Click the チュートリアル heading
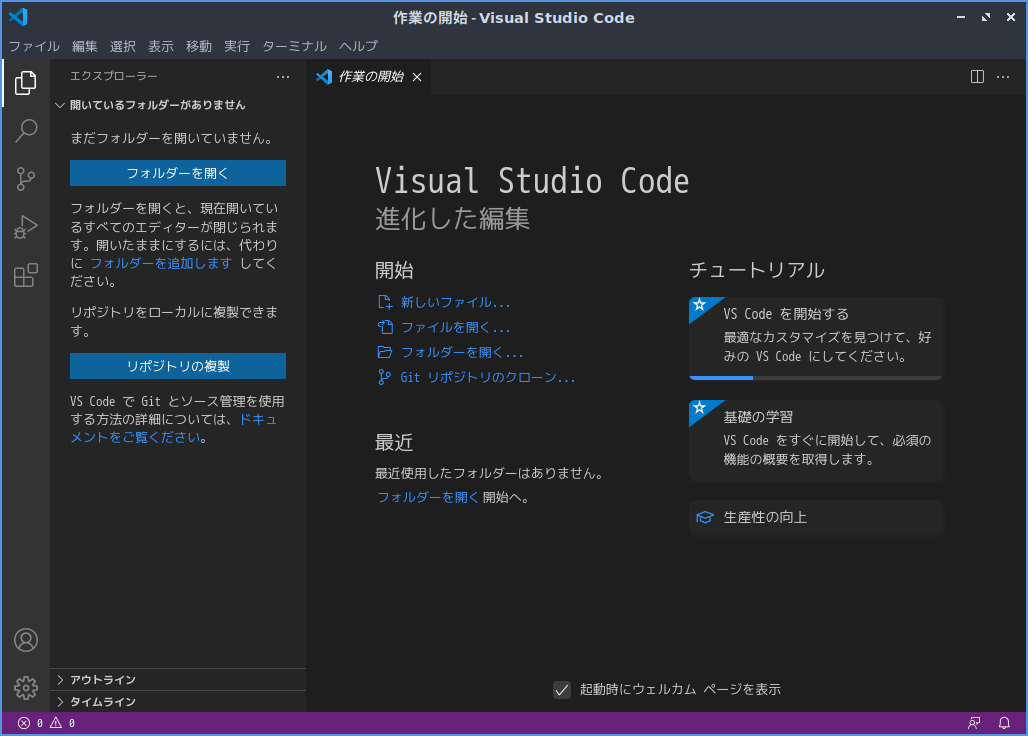This screenshot has height=736, width=1028. tap(757, 270)
